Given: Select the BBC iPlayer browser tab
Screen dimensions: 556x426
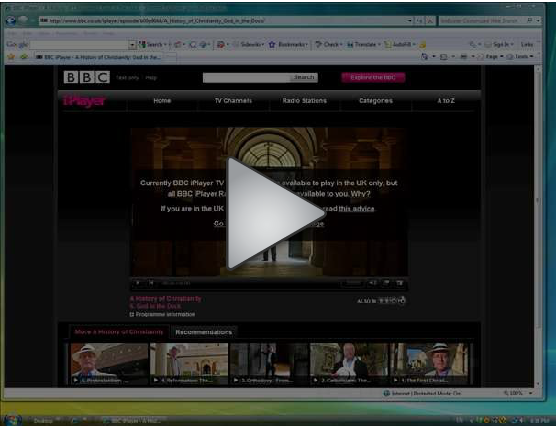Looking at the screenshot, I should pyautogui.click(x=99, y=57).
